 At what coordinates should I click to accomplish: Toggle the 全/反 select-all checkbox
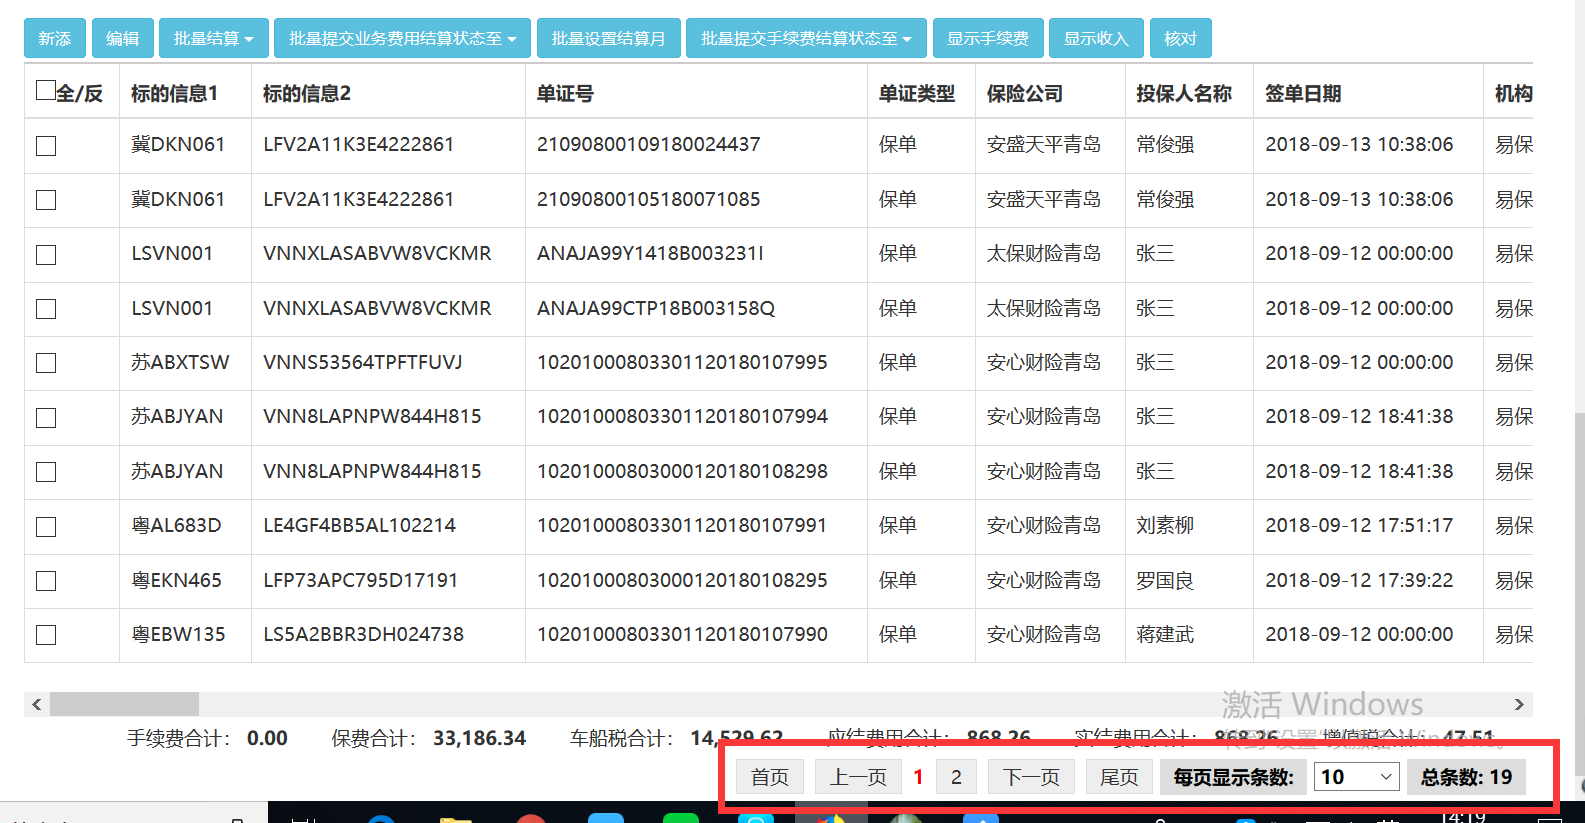[46, 91]
